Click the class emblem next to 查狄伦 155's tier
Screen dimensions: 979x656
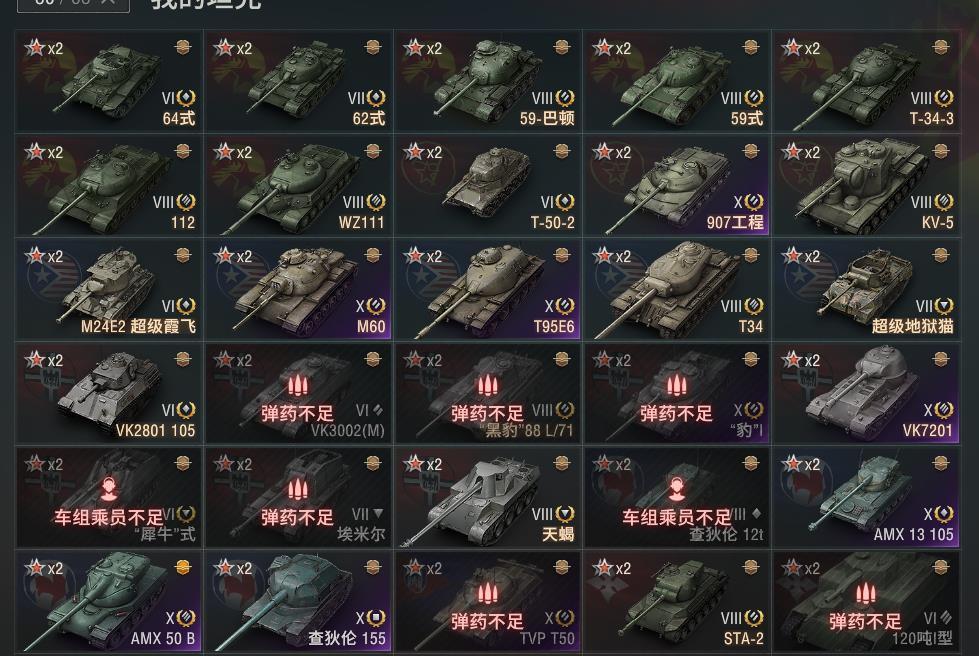click(375, 618)
